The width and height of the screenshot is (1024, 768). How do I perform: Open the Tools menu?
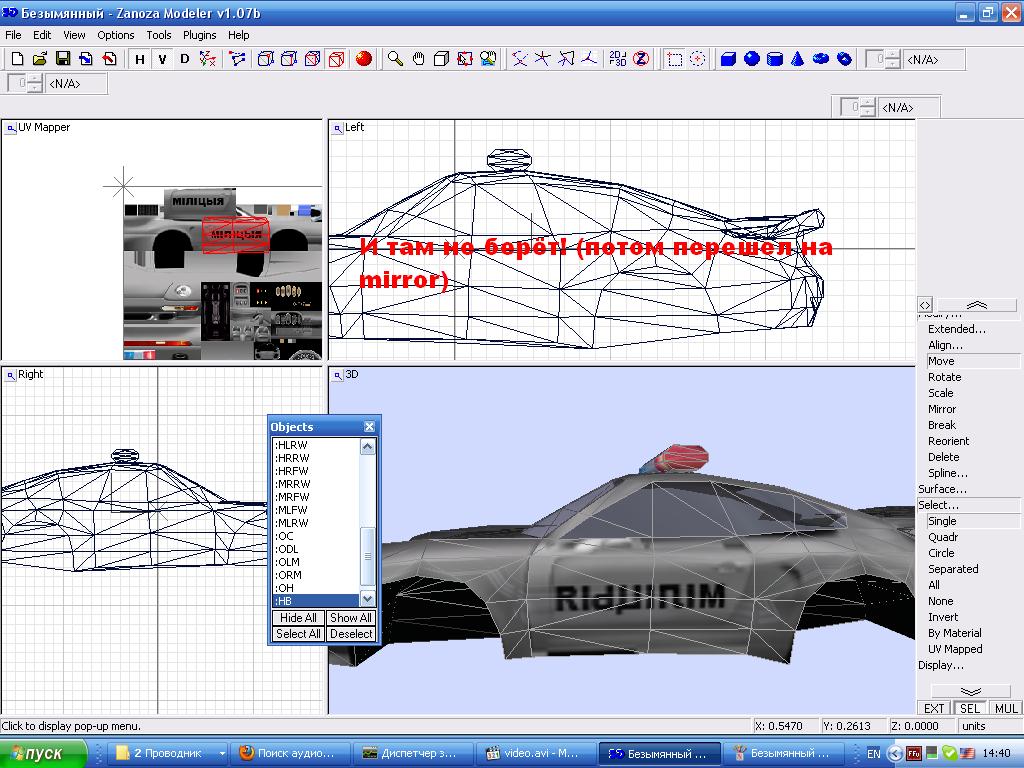coord(159,35)
